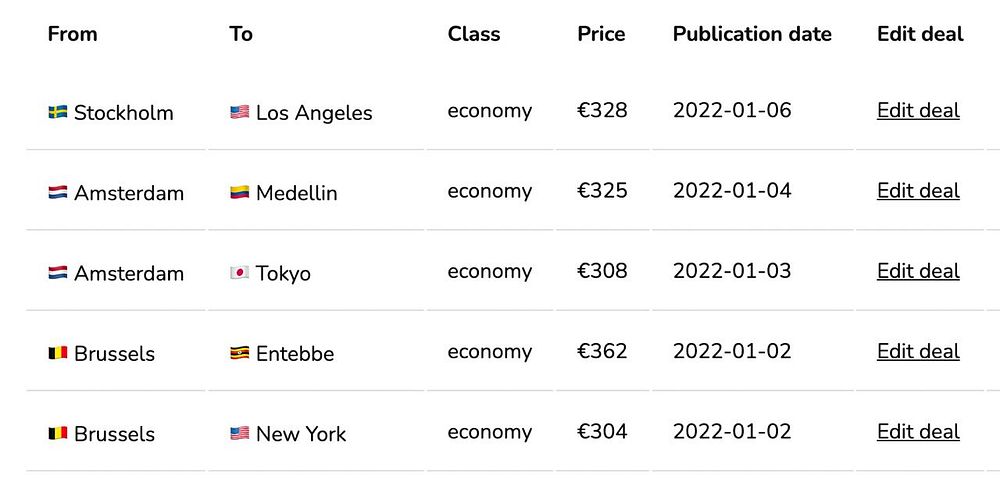Click the US flag beside New York

coord(240,434)
